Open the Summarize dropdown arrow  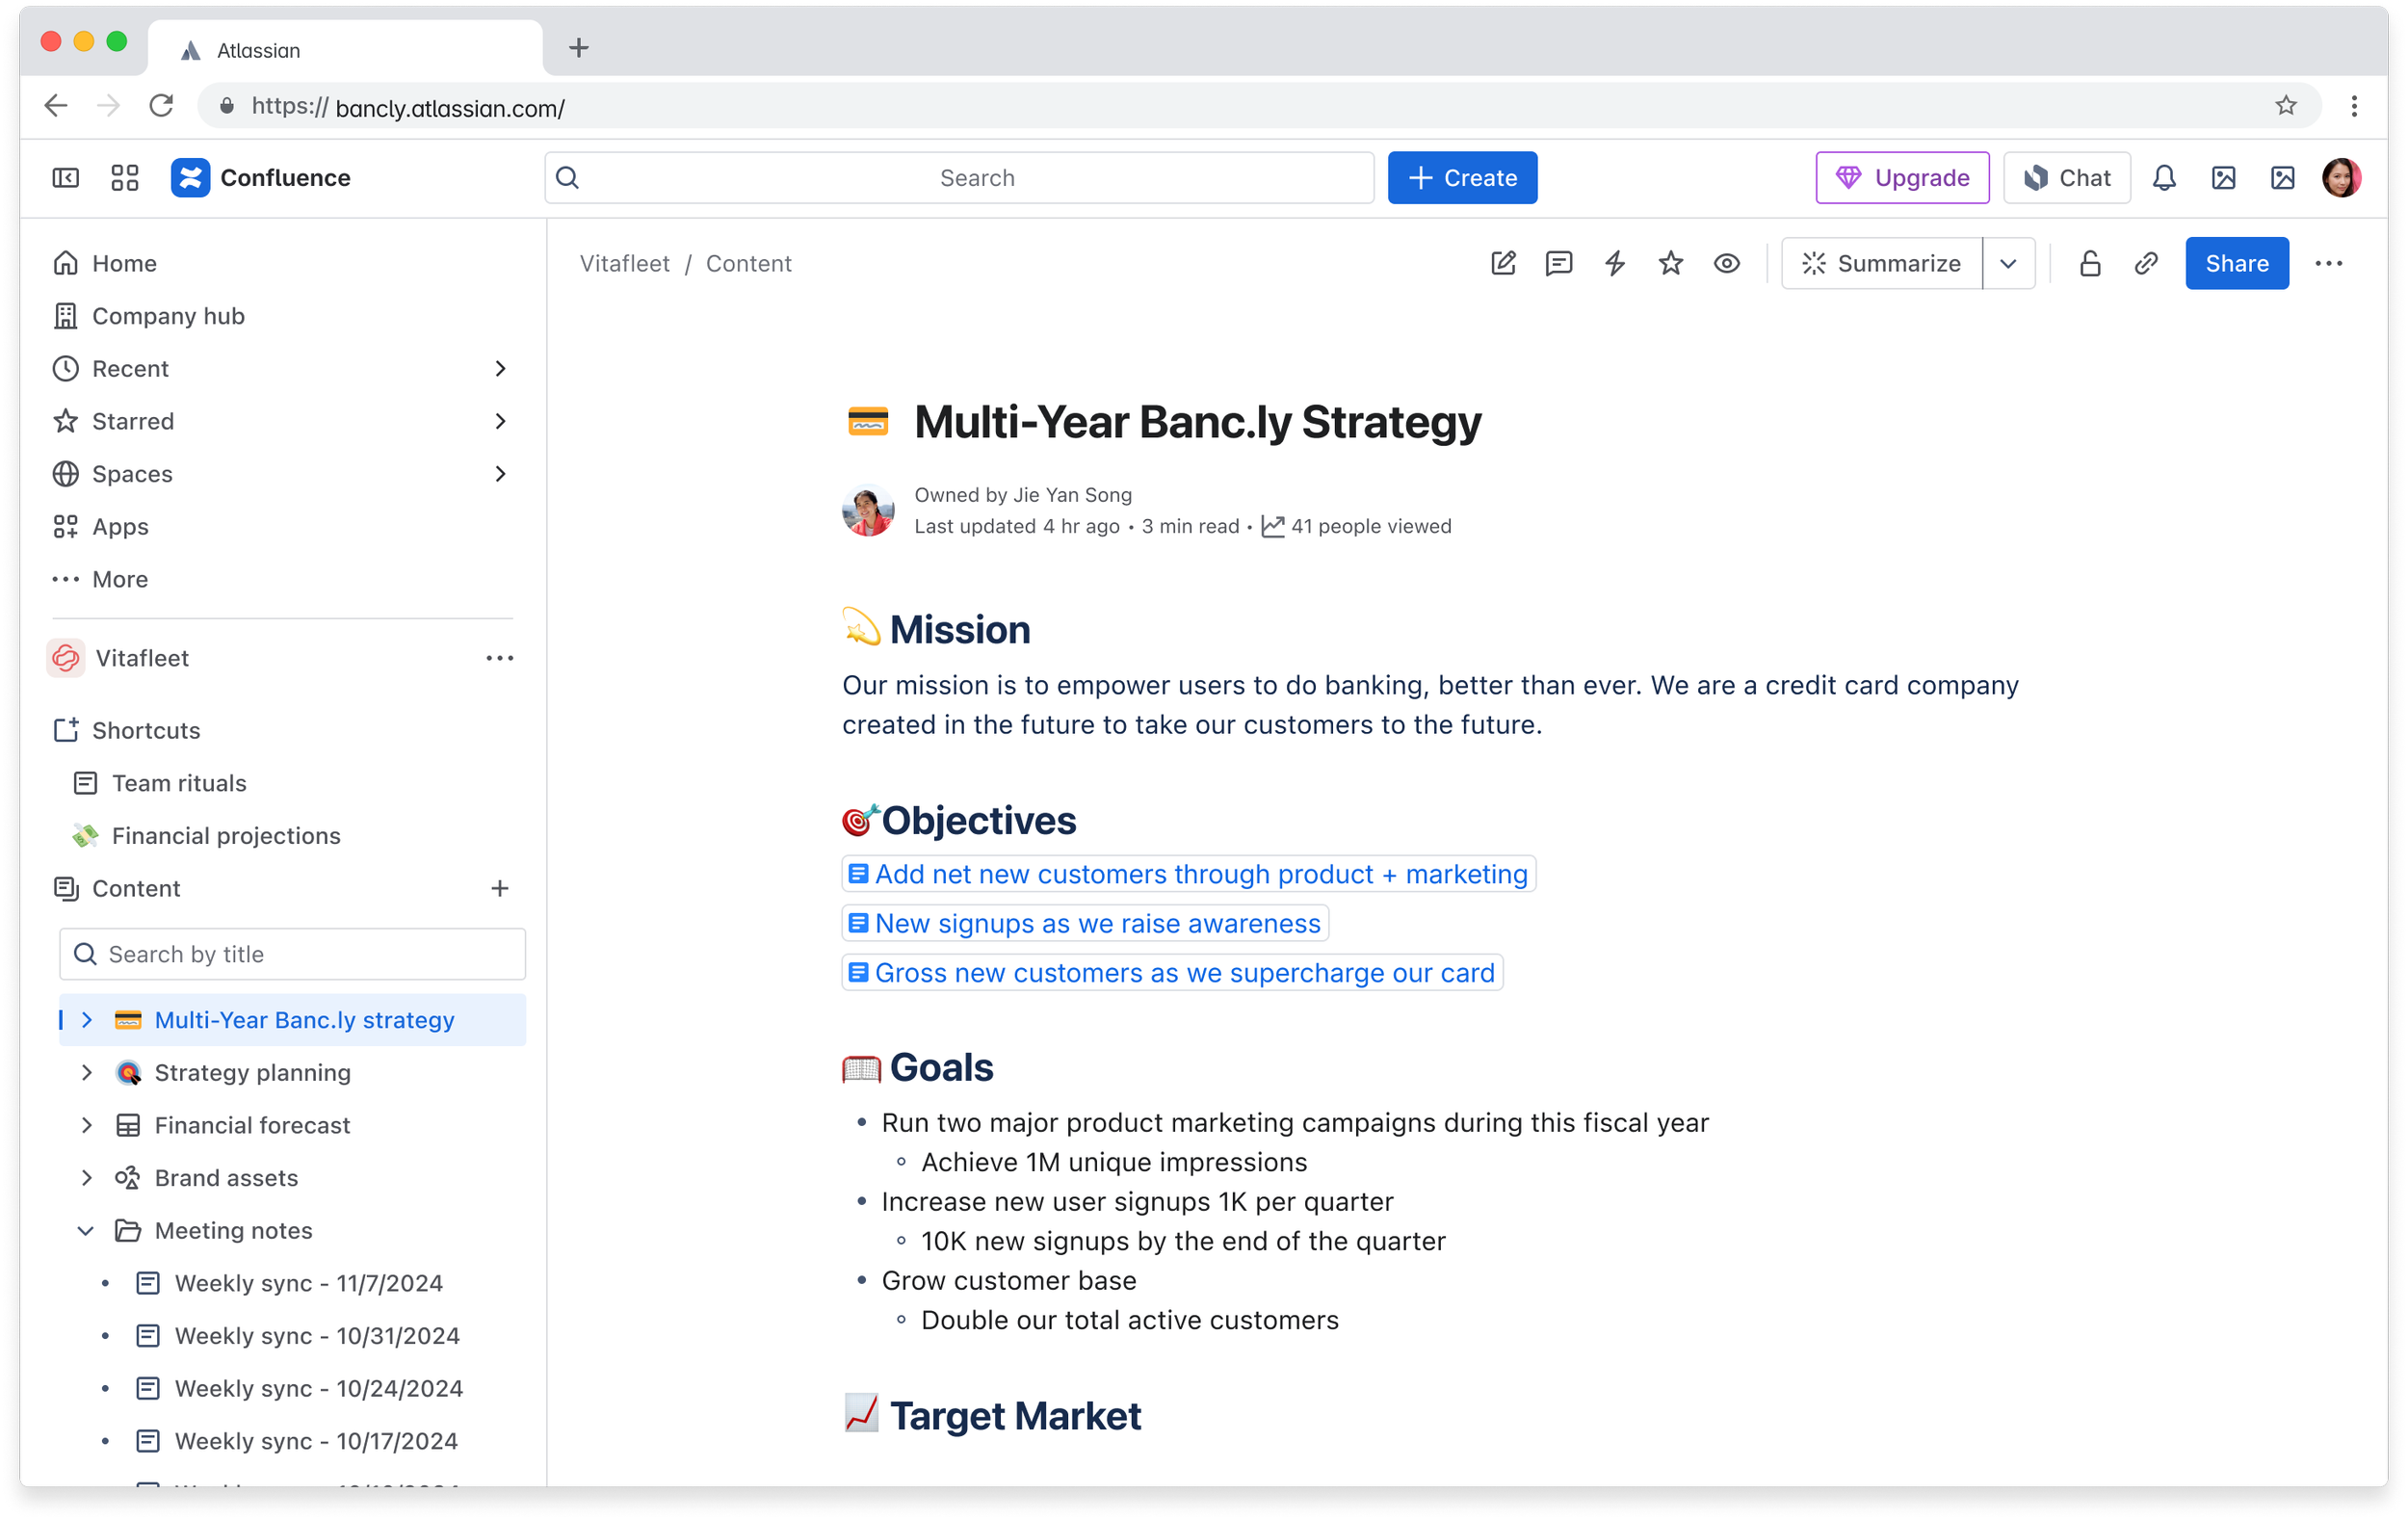click(x=2008, y=263)
